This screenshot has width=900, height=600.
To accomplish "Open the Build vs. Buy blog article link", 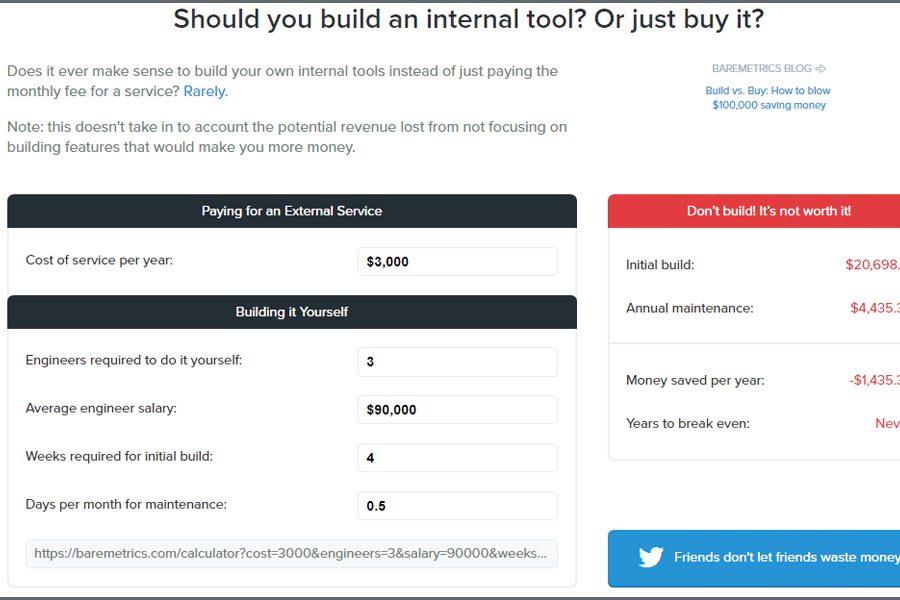I will coord(768,98).
